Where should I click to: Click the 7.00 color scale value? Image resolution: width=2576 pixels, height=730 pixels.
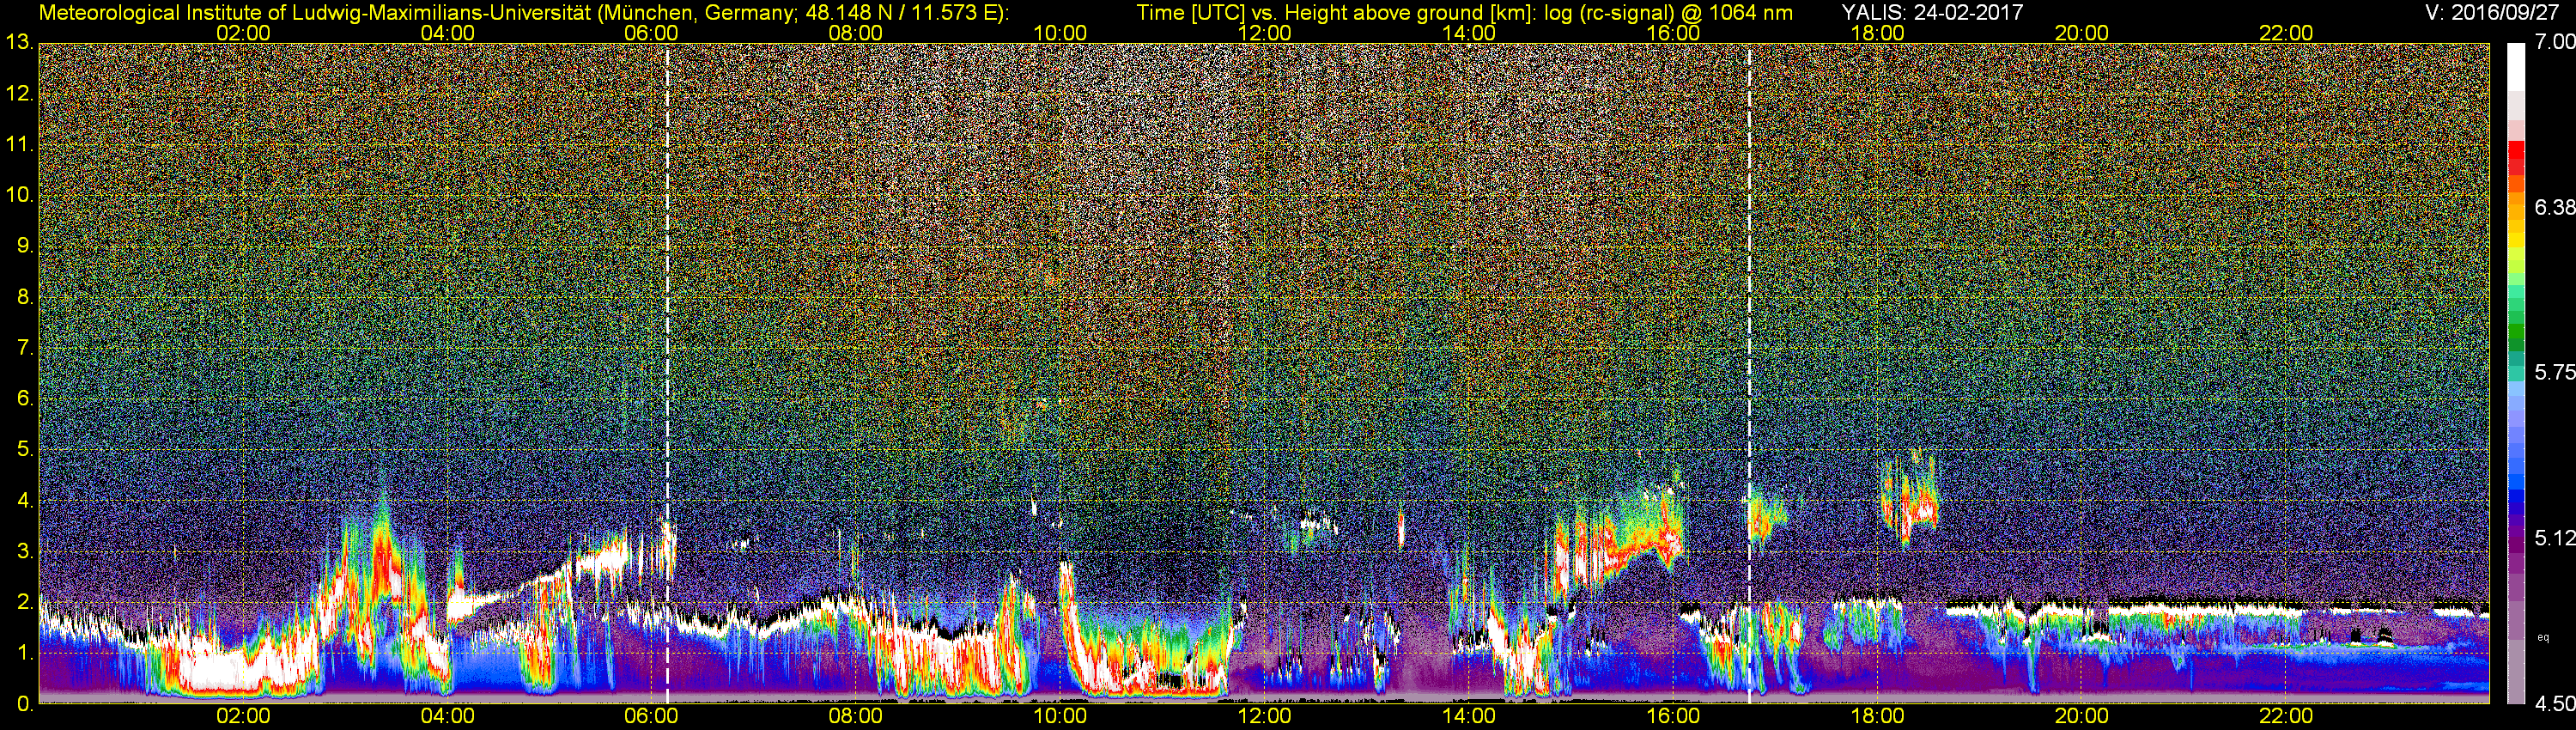click(2554, 42)
